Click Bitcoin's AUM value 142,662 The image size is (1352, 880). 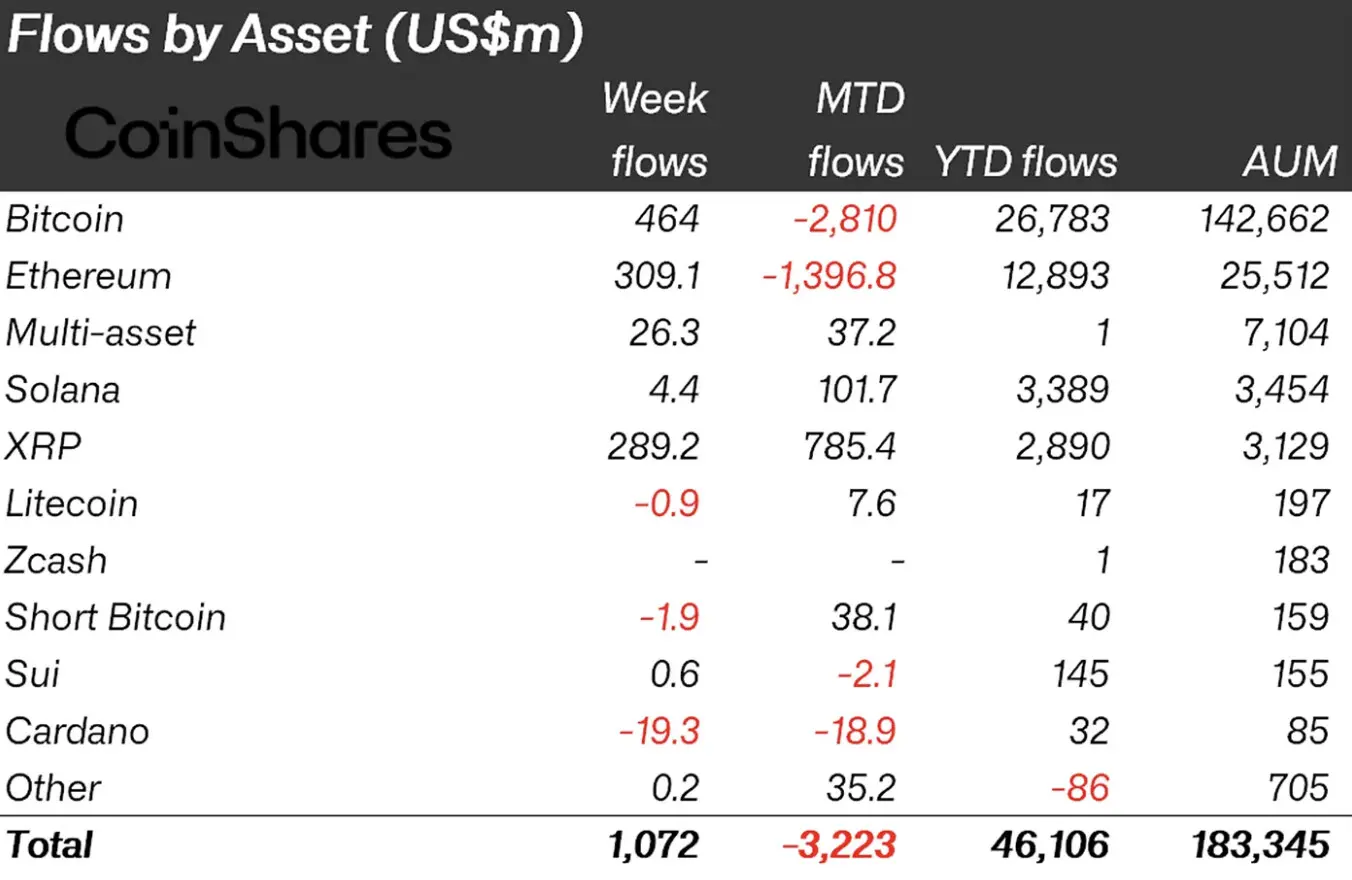pos(1265,219)
